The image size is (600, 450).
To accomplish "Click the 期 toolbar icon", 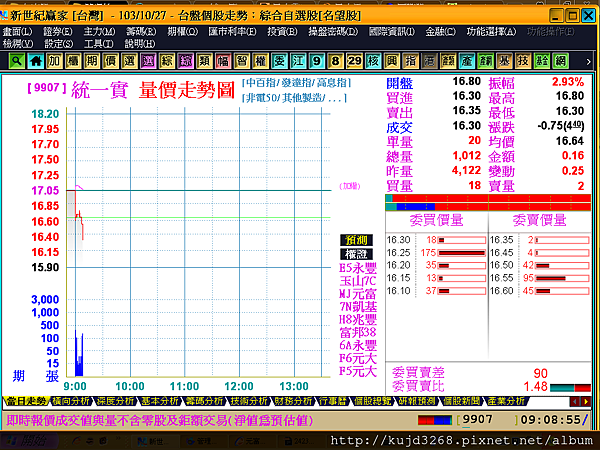I will [x=92, y=61].
